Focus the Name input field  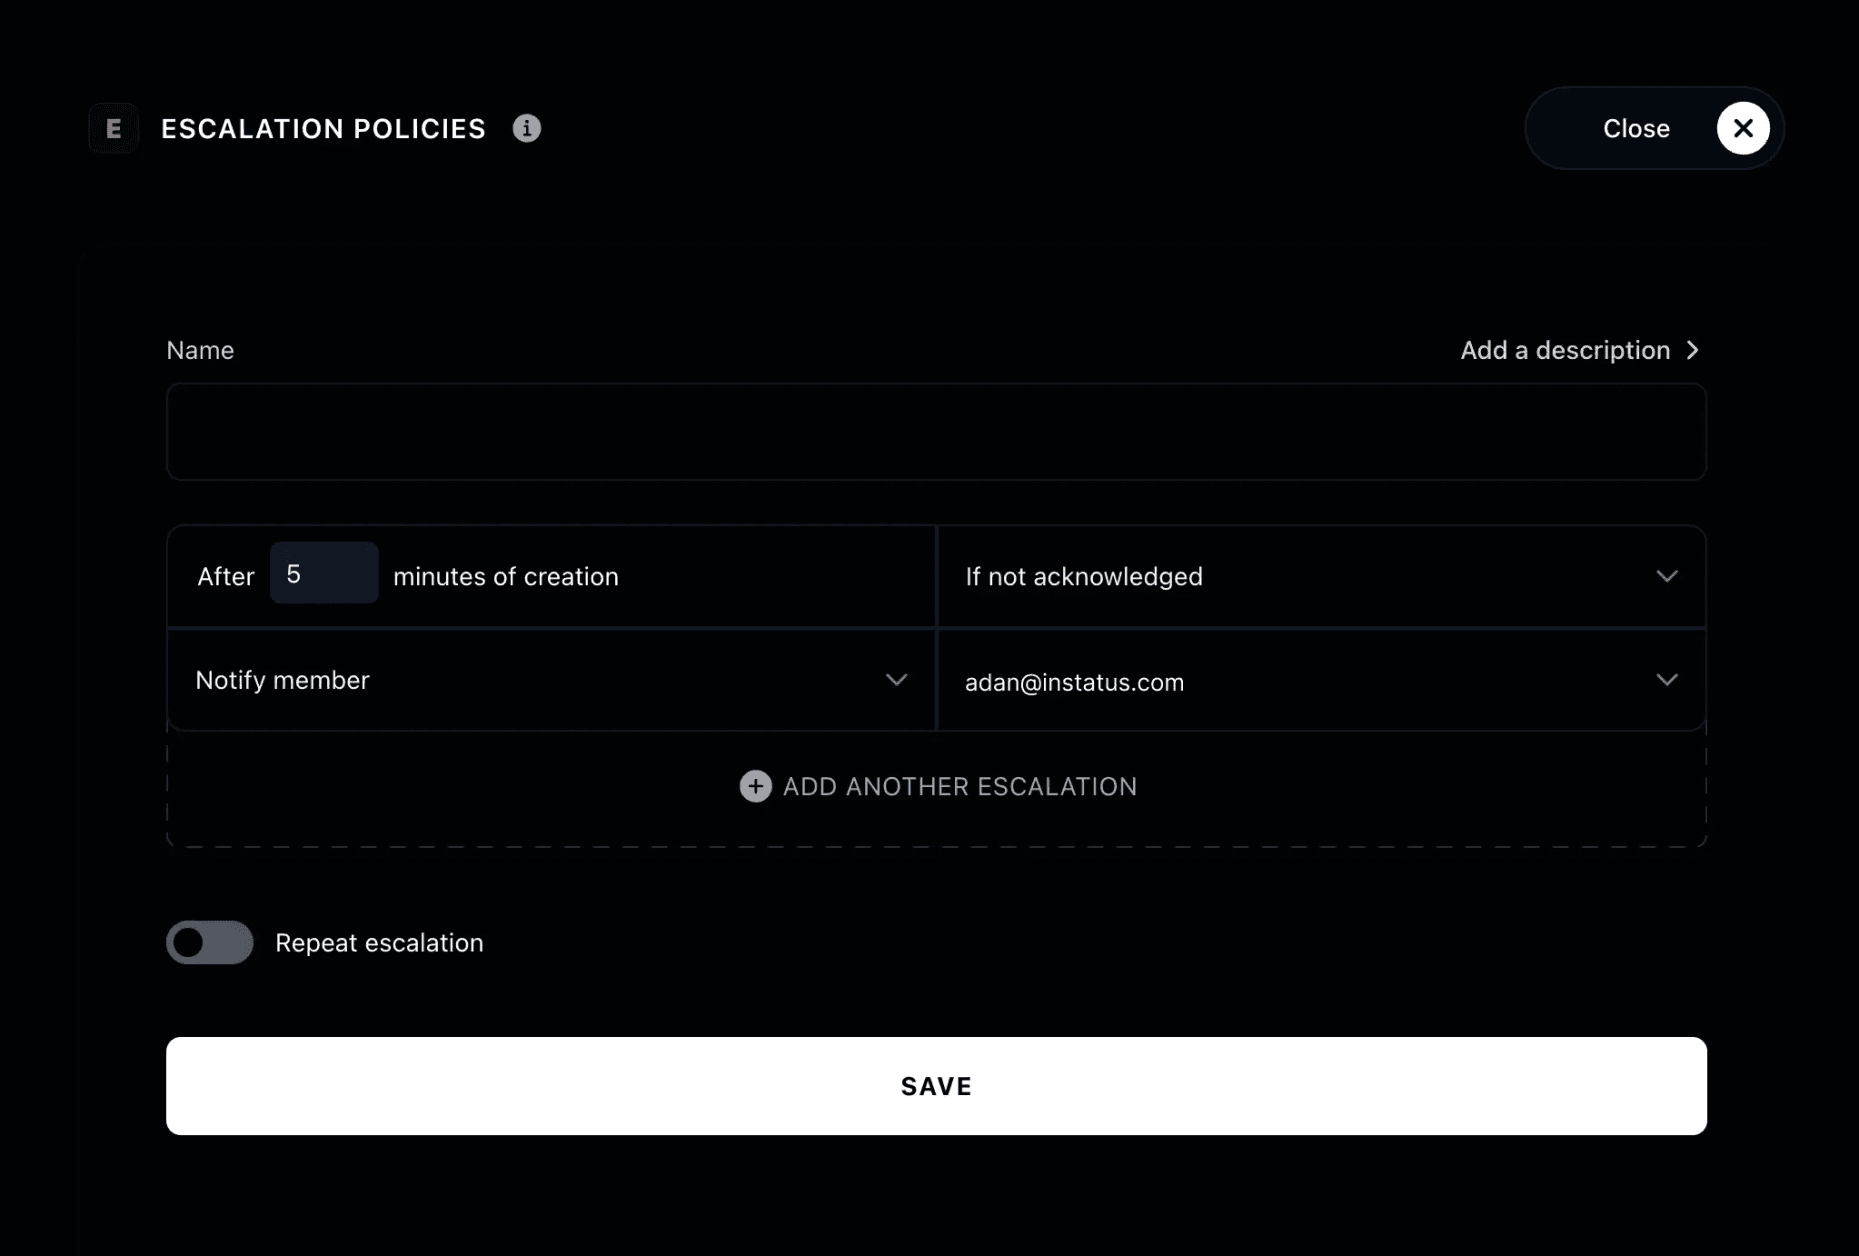(x=936, y=432)
